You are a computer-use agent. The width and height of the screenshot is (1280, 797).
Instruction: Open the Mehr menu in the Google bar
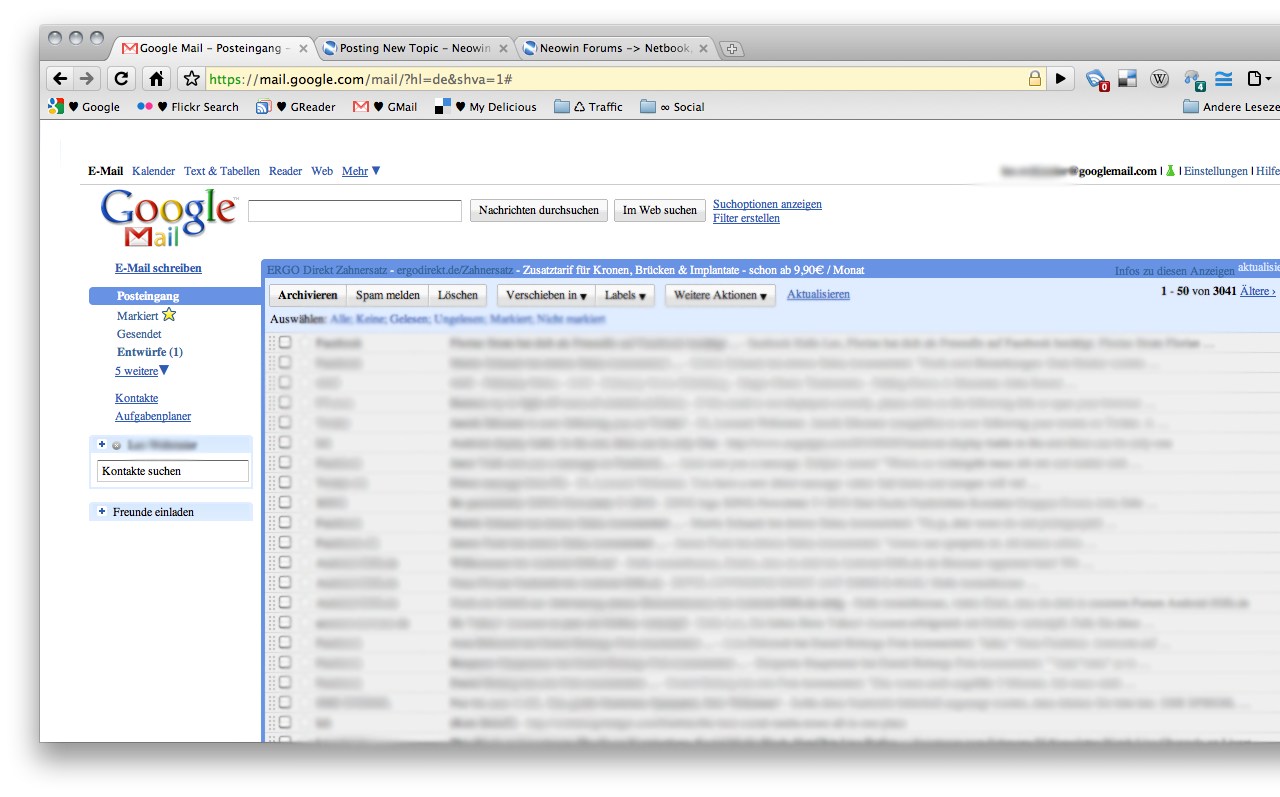click(x=356, y=171)
